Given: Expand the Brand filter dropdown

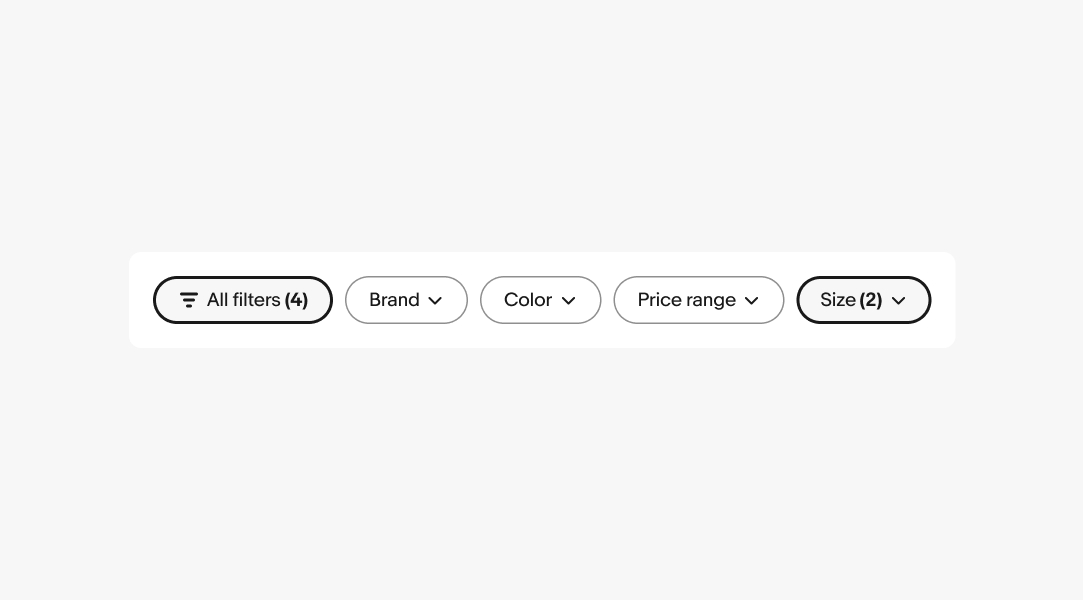Looking at the screenshot, I should click(406, 300).
